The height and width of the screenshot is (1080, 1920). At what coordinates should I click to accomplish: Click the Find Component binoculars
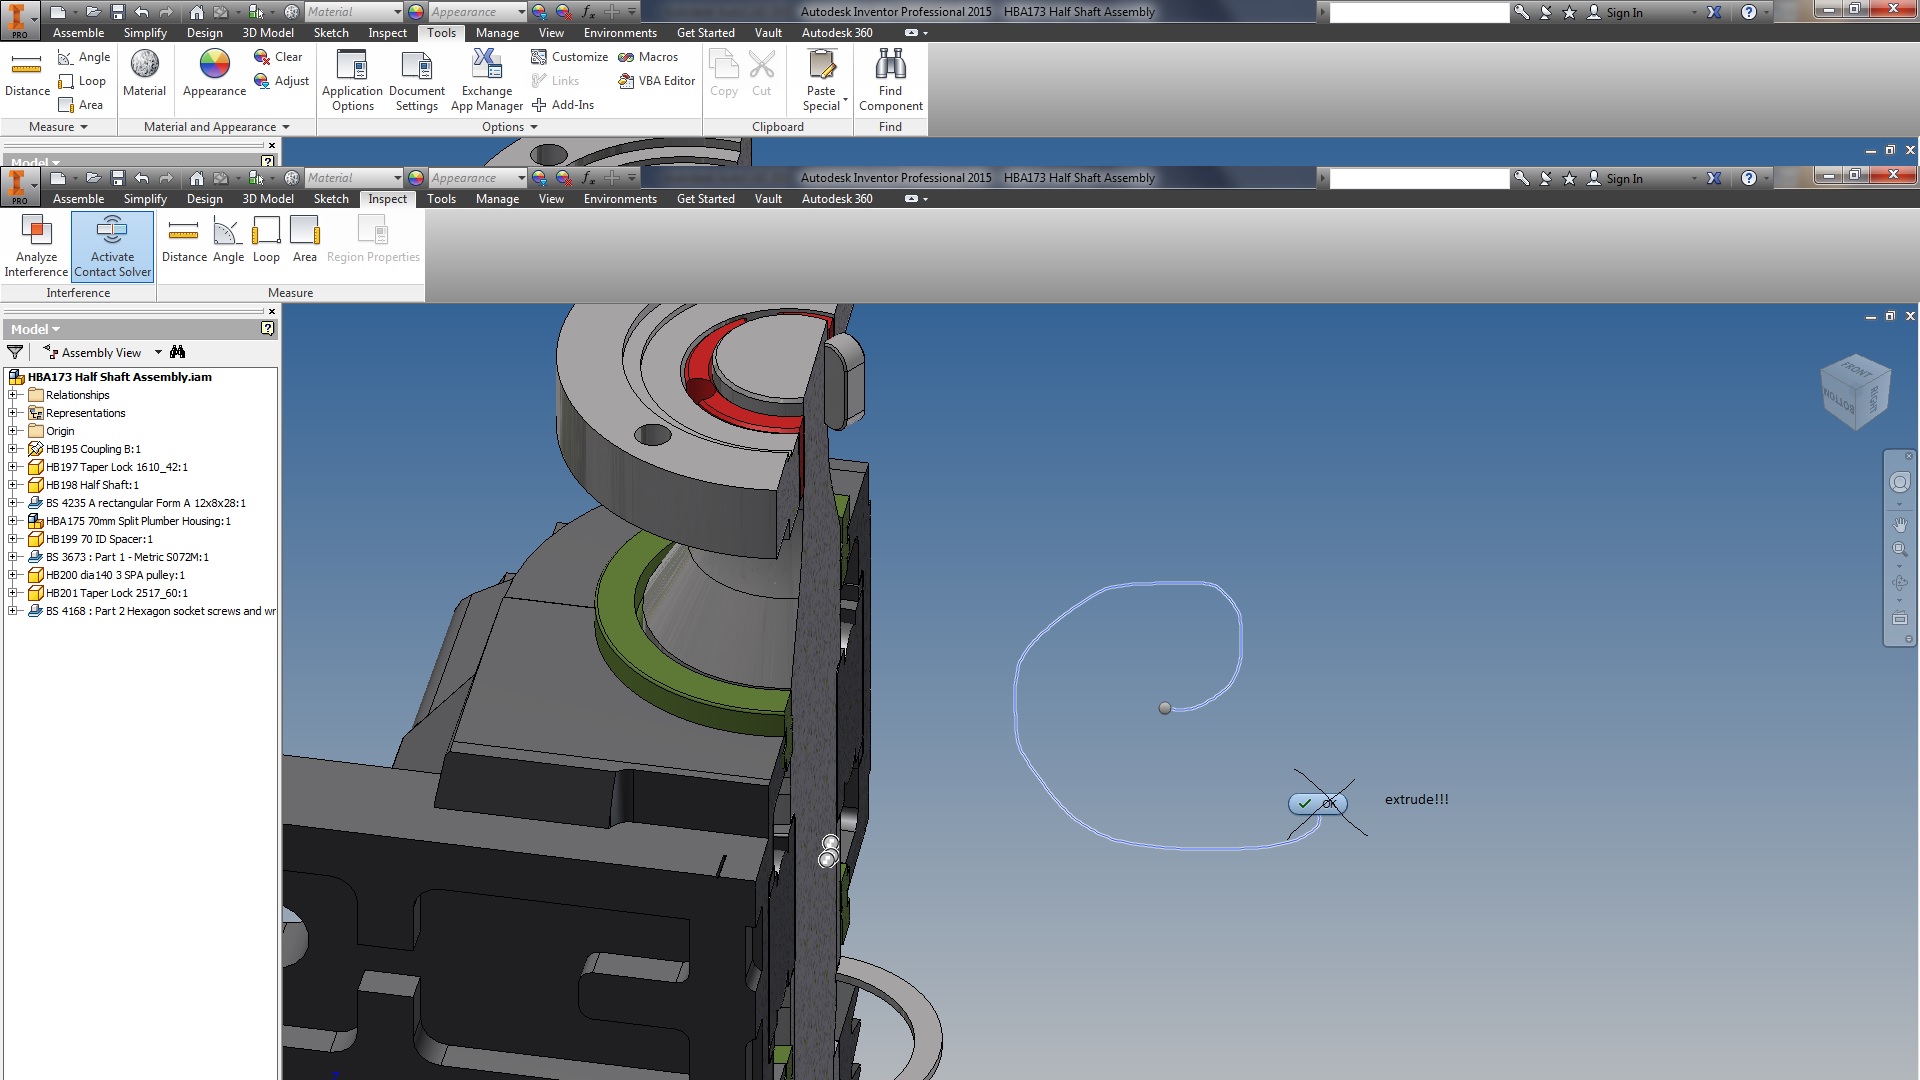(890, 70)
